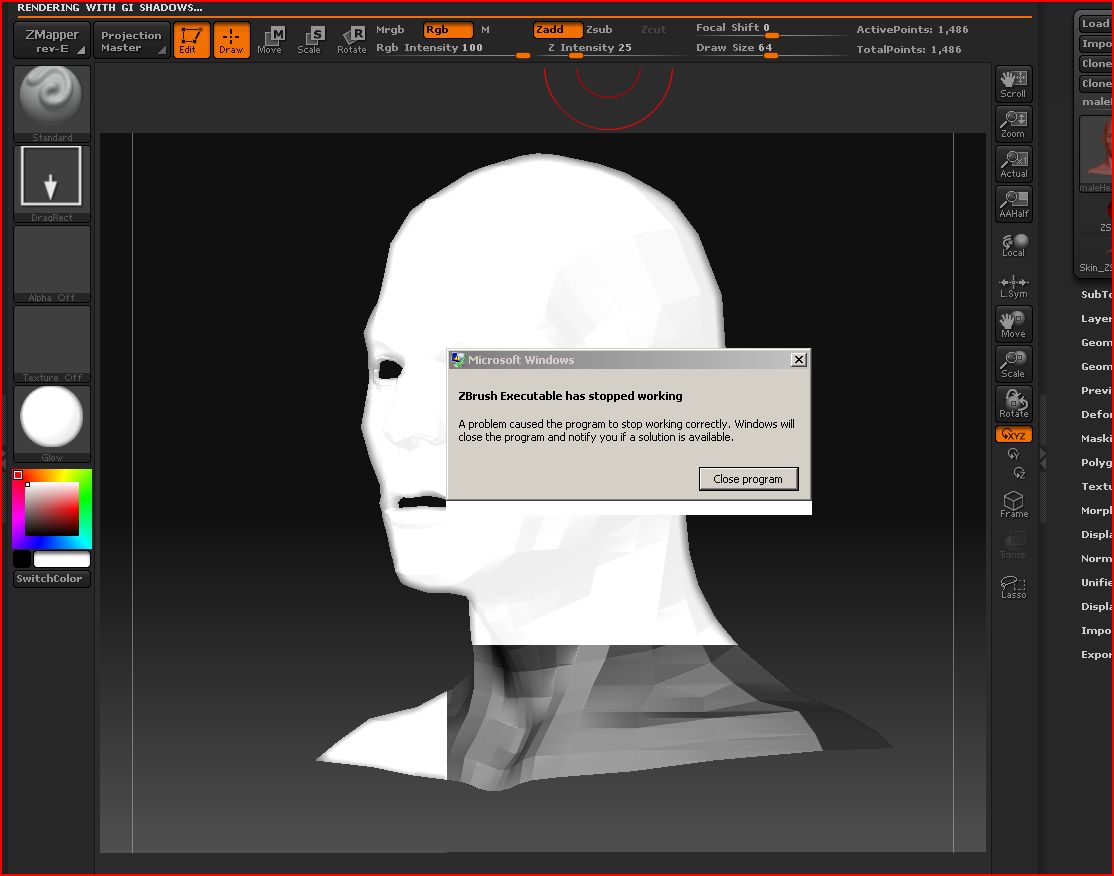Activate the Draw mode button
Image resolution: width=1114 pixels, height=876 pixels.
coord(232,40)
